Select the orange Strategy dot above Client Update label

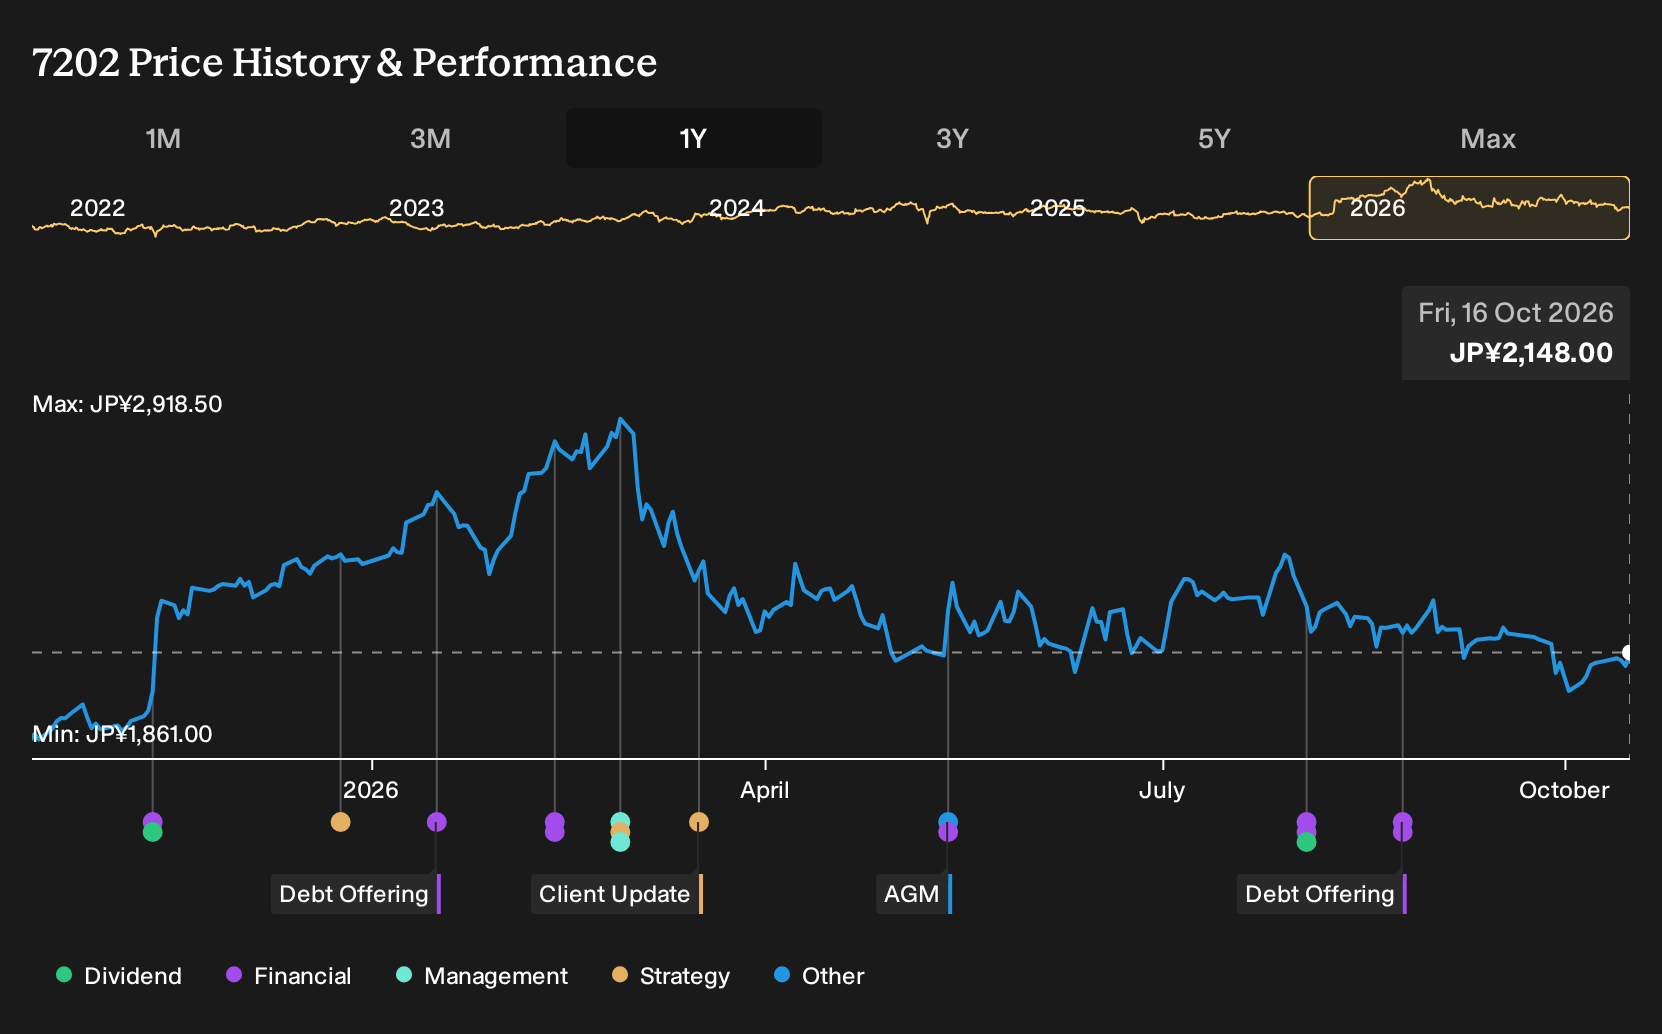pyautogui.click(x=699, y=822)
